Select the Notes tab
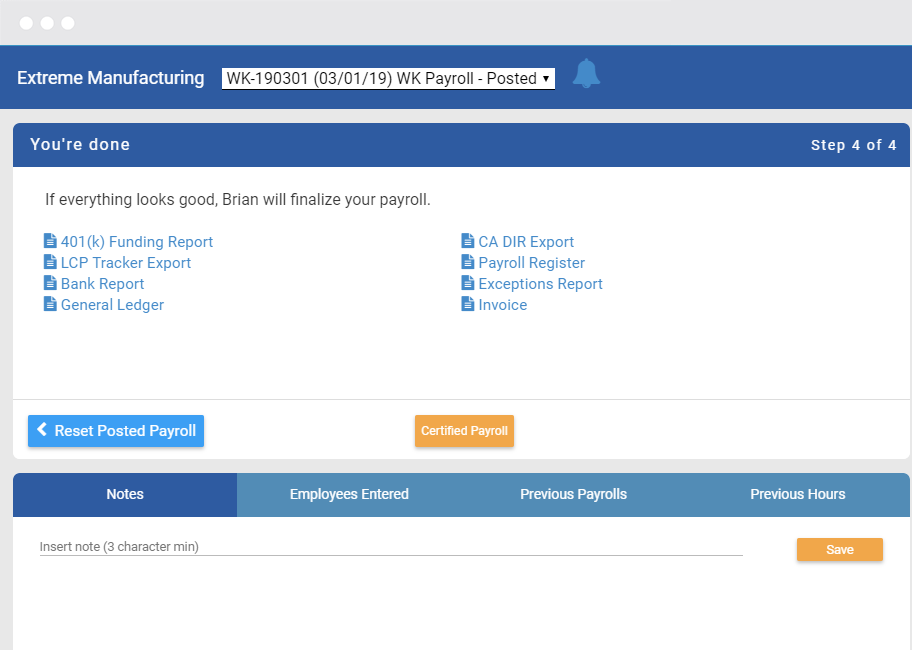 pyautogui.click(x=124, y=494)
